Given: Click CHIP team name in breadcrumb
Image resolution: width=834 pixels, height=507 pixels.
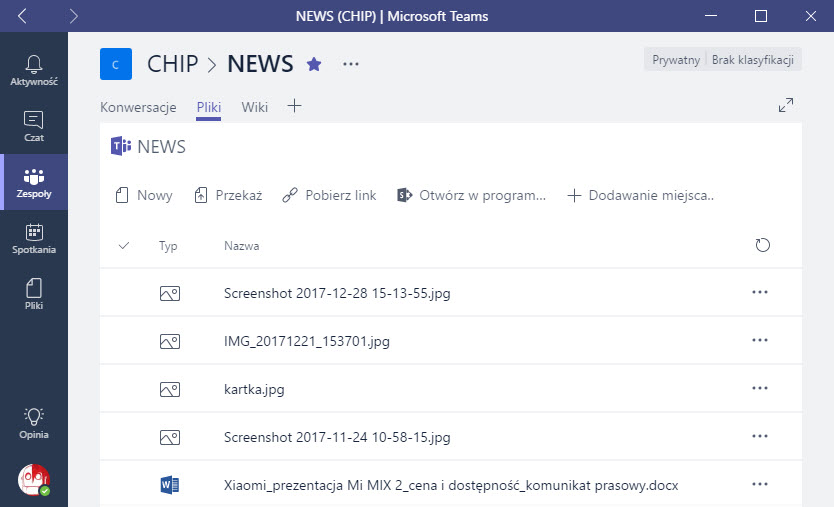Looking at the screenshot, I should 172,64.
